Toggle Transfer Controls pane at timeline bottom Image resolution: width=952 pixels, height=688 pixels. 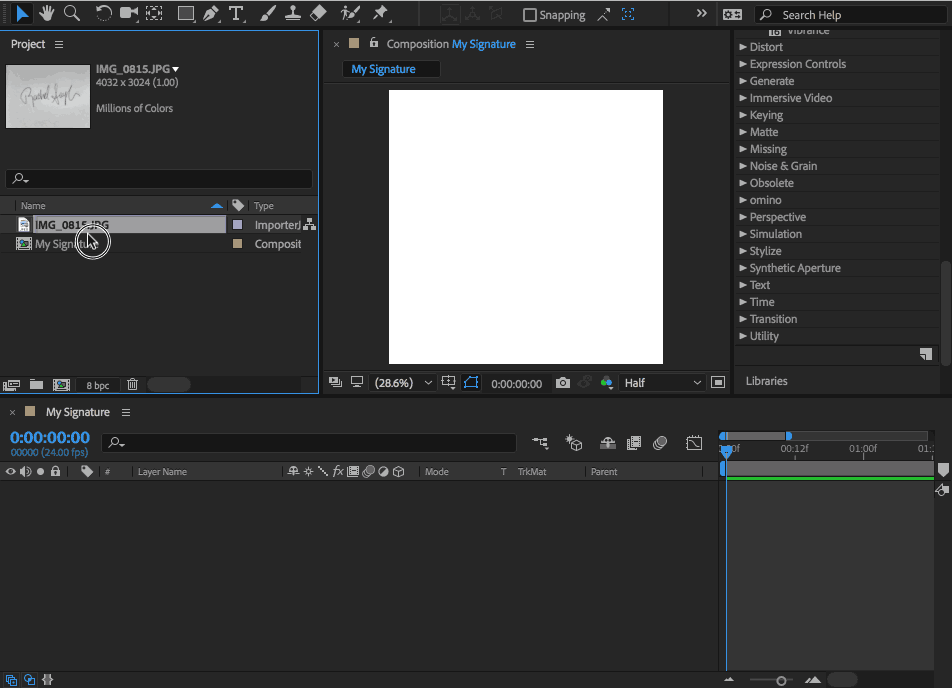click(29, 680)
